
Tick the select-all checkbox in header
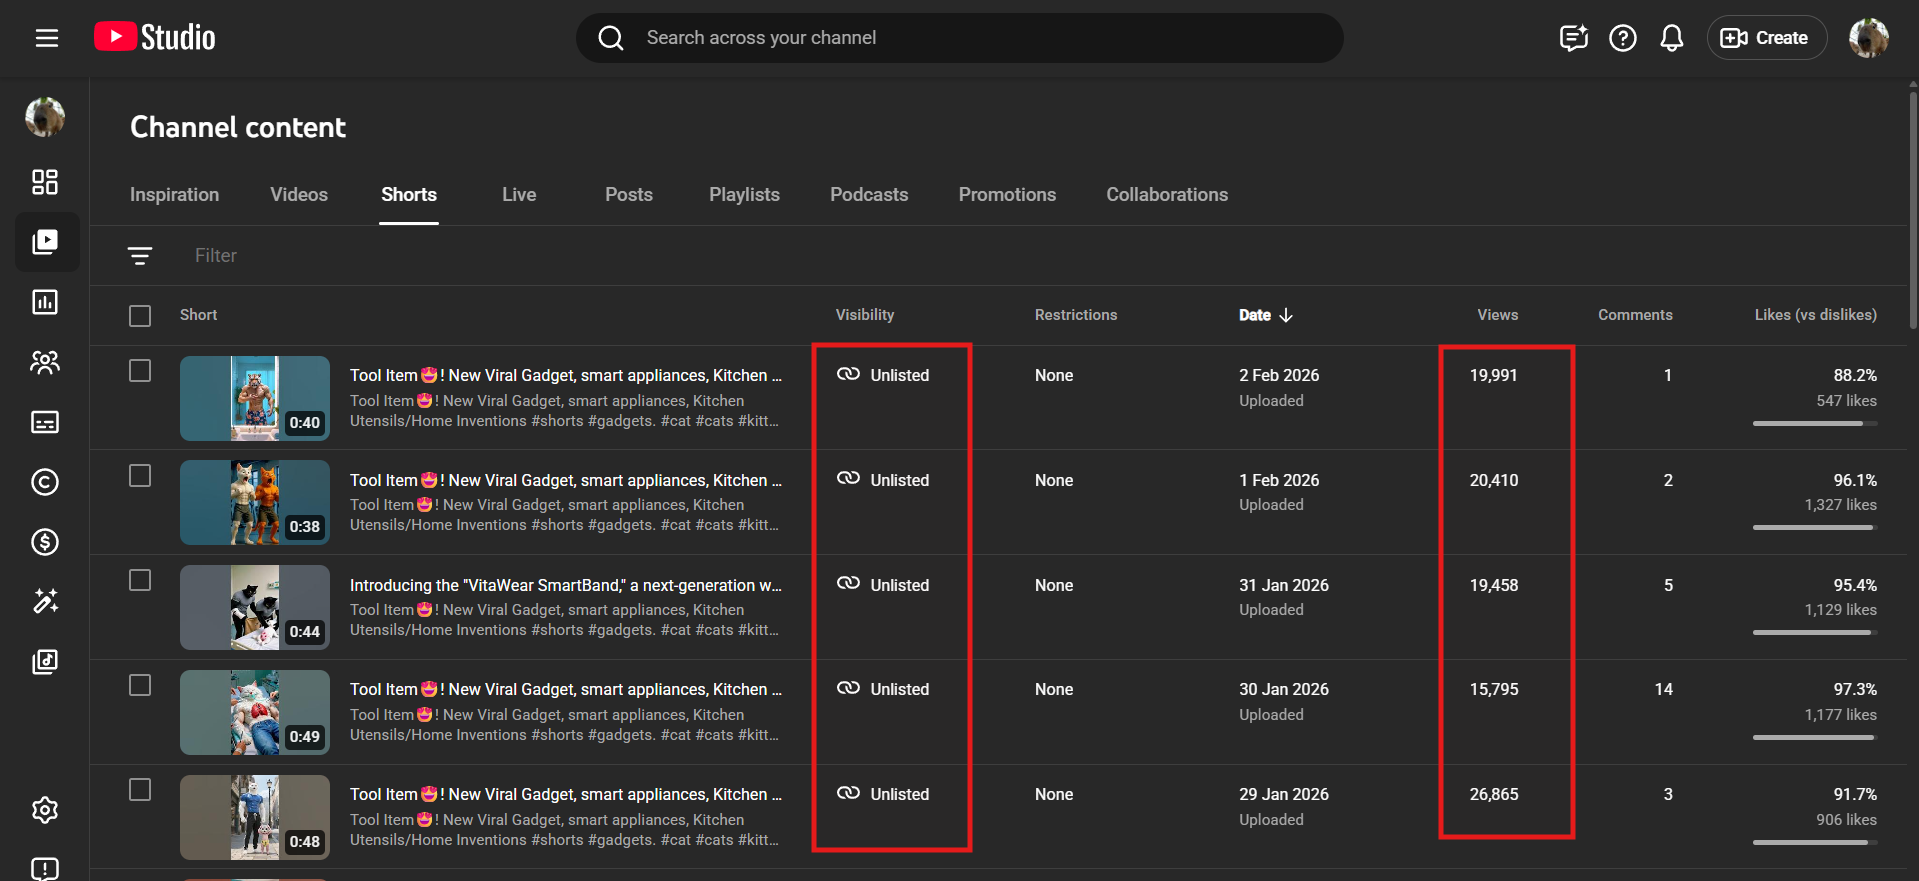point(140,316)
